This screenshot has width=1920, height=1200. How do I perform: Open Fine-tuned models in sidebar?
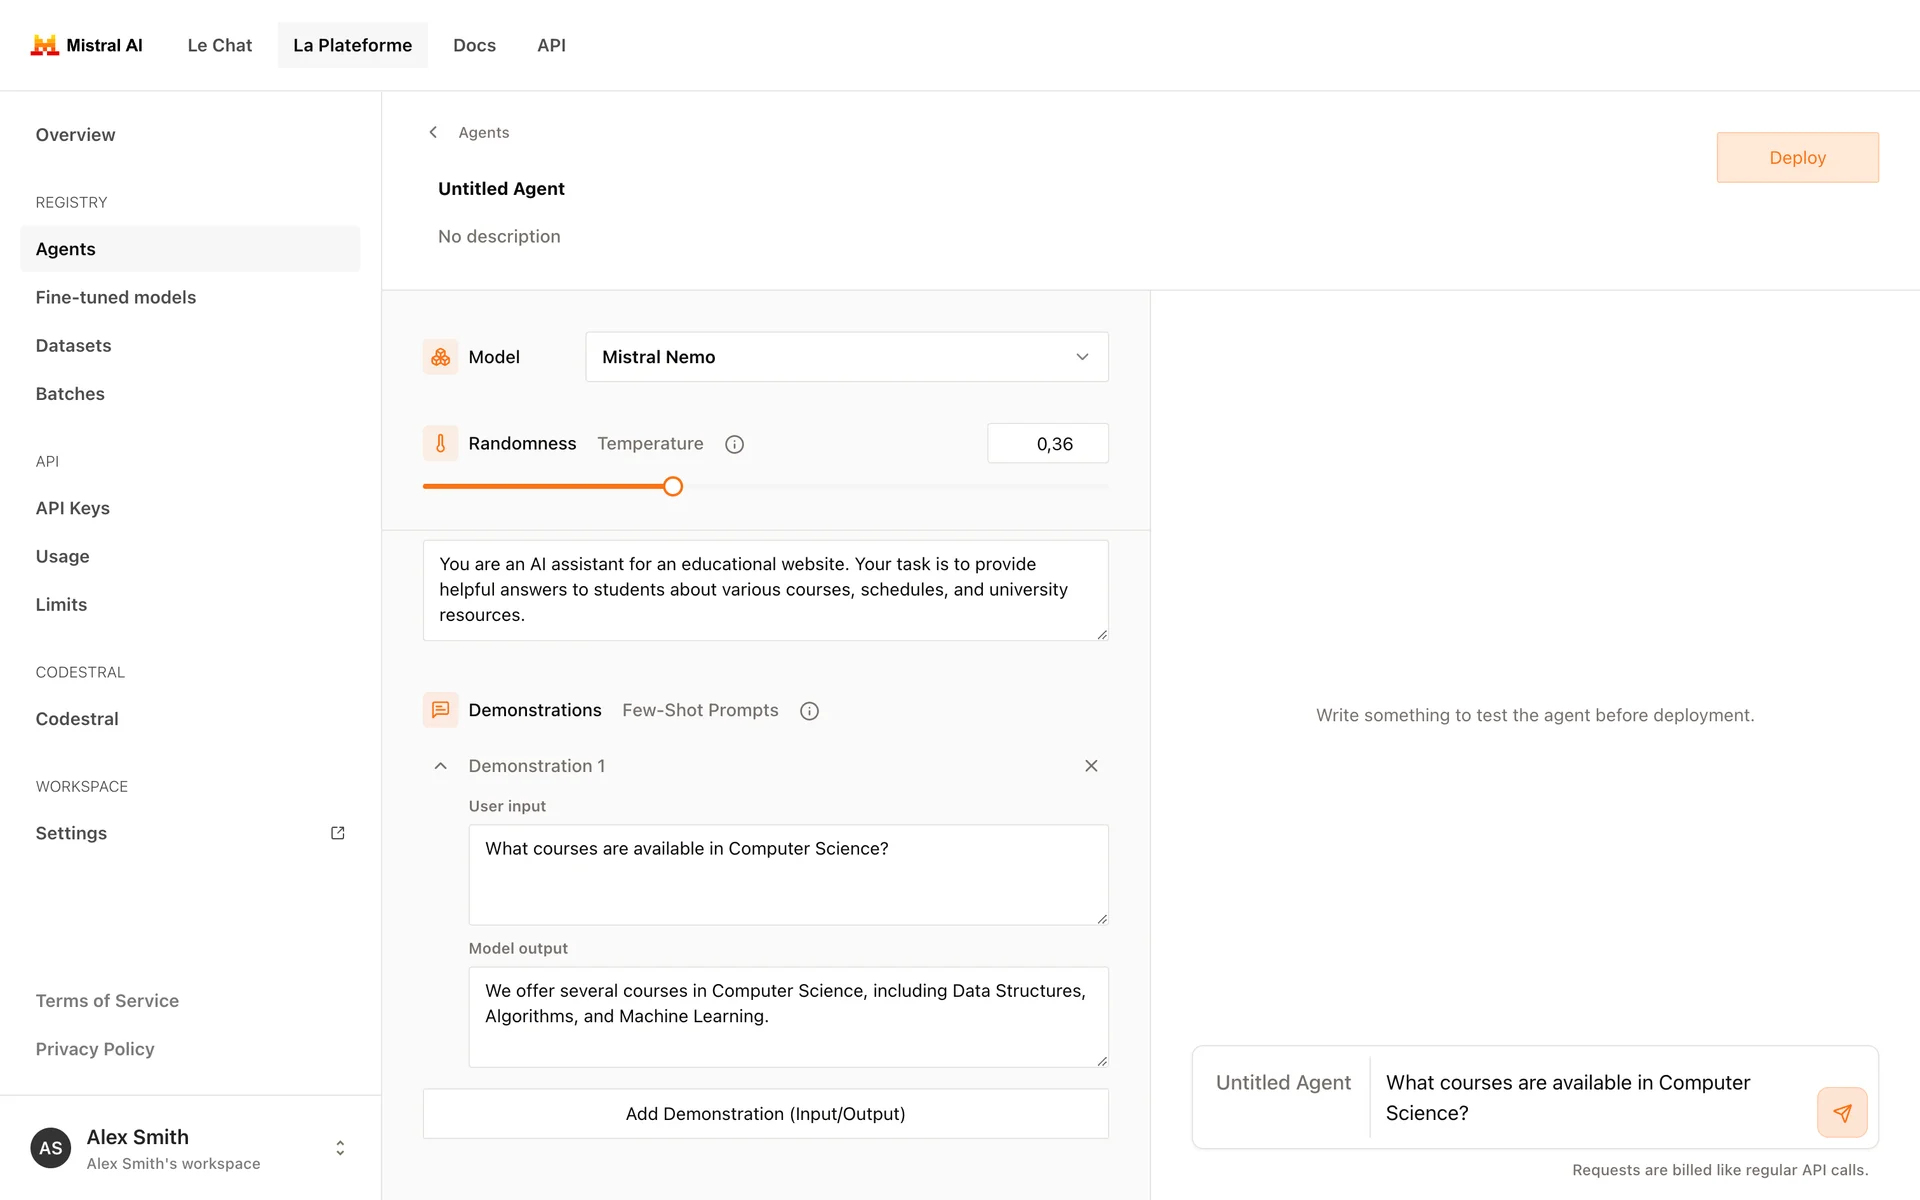(x=116, y=297)
